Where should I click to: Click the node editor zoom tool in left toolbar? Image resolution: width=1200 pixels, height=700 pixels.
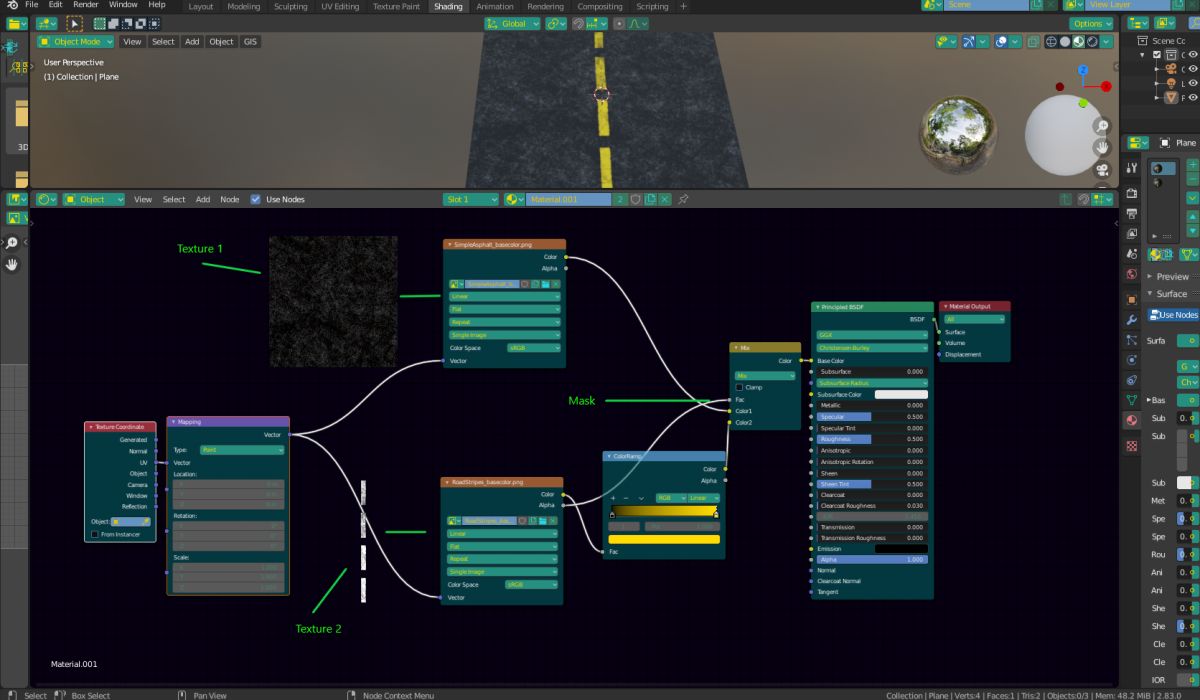(x=12, y=243)
